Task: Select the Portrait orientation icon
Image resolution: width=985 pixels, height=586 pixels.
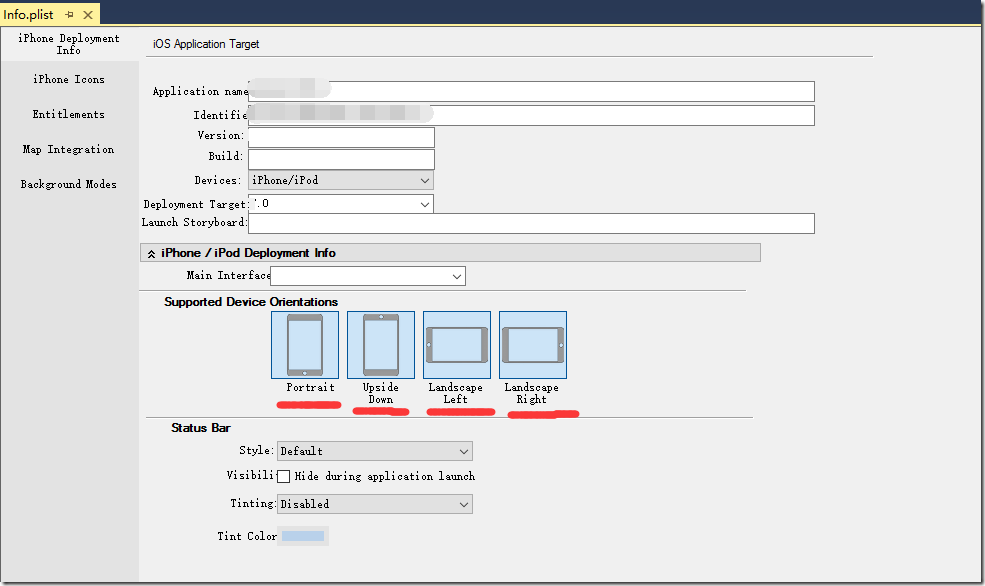Action: click(305, 345)
